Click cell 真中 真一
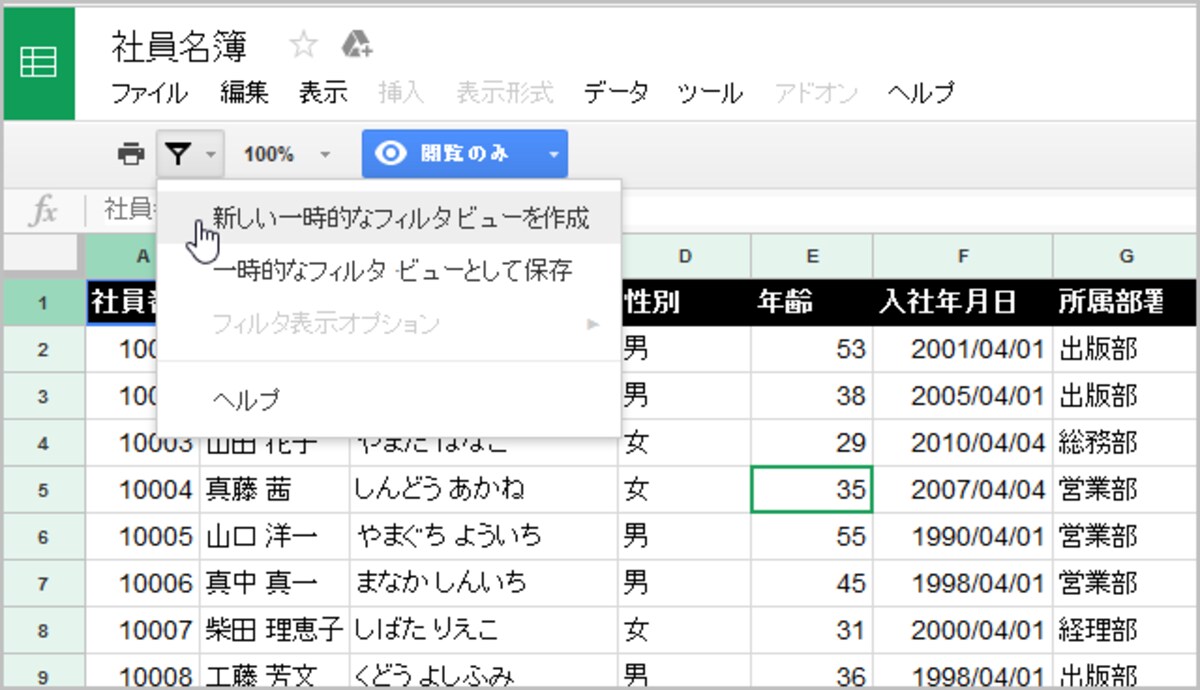1200x690 pixels. 275,583
